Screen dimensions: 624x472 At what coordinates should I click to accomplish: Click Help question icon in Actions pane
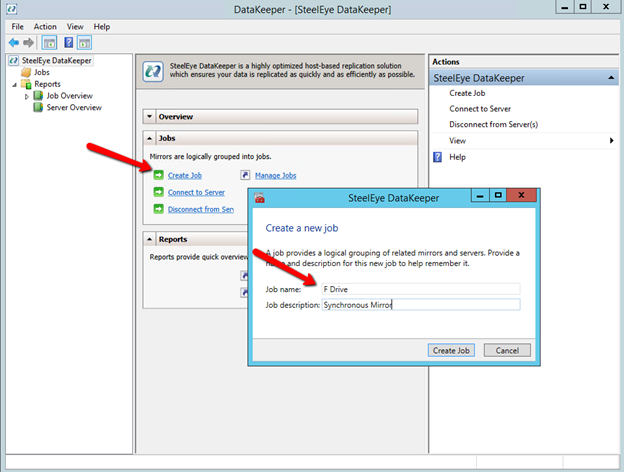(x=437, y=157)
